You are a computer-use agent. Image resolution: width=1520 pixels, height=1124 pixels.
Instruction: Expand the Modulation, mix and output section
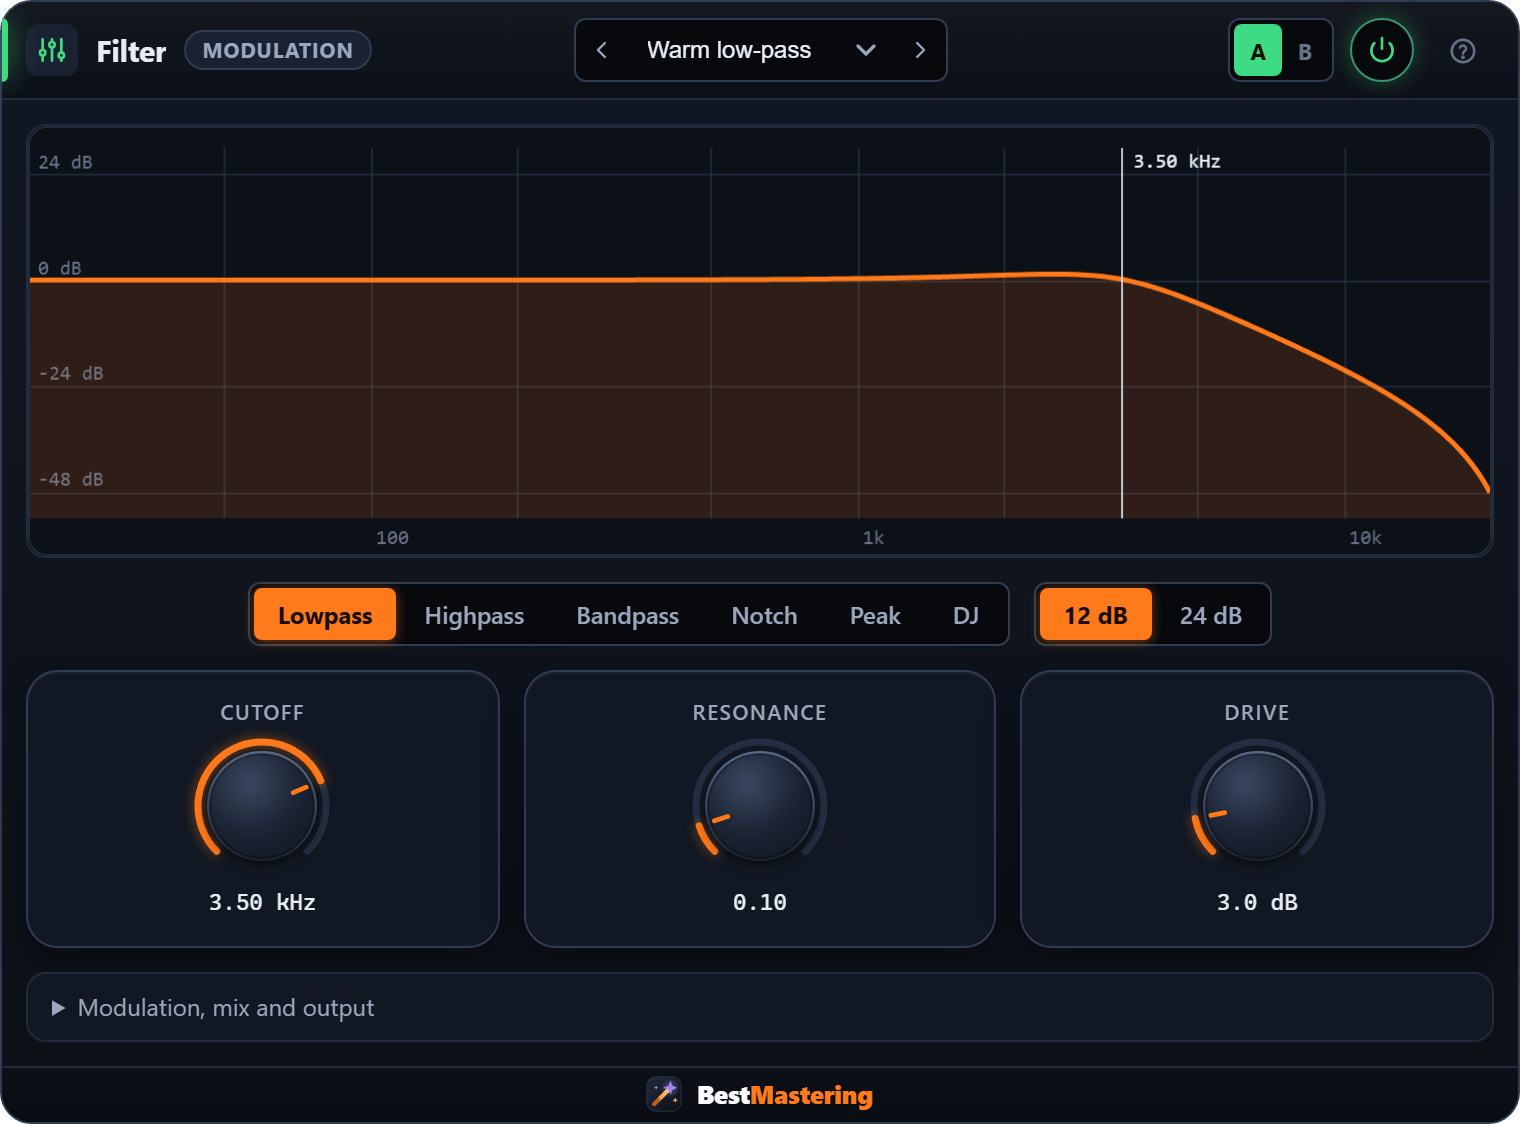point(760,1007)
